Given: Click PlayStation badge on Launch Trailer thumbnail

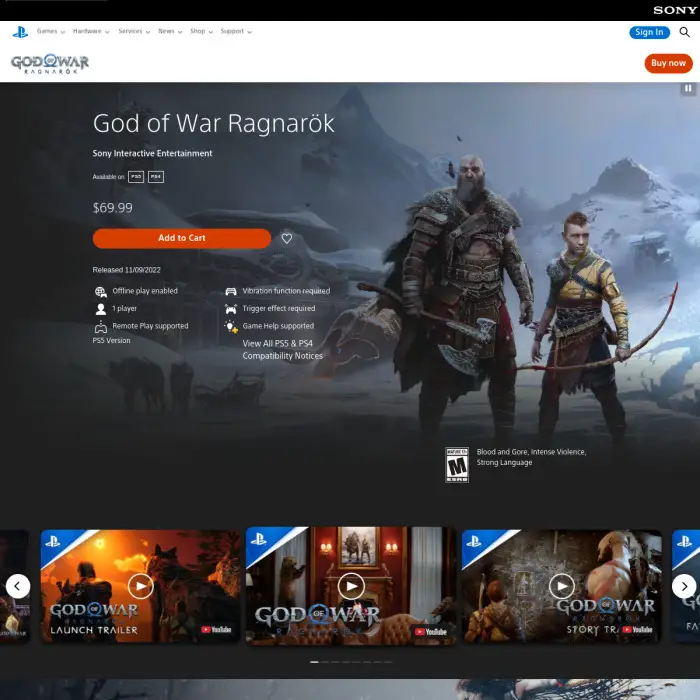Looking at the screenshot, I should 53,542.
